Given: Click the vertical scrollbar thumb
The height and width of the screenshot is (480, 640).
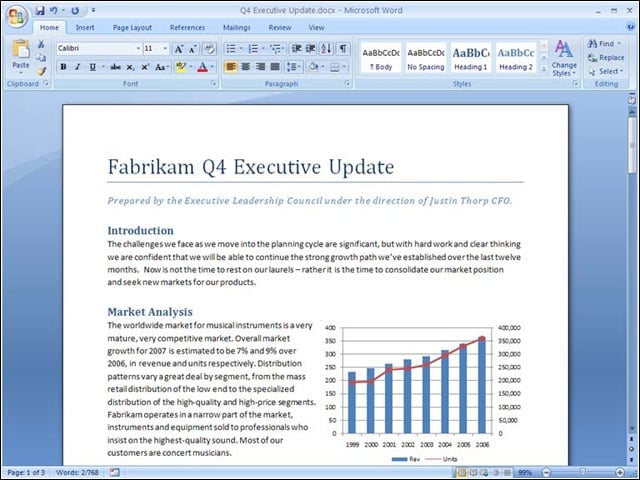Looking at the screenshot, I should click(x=632, y=145).
